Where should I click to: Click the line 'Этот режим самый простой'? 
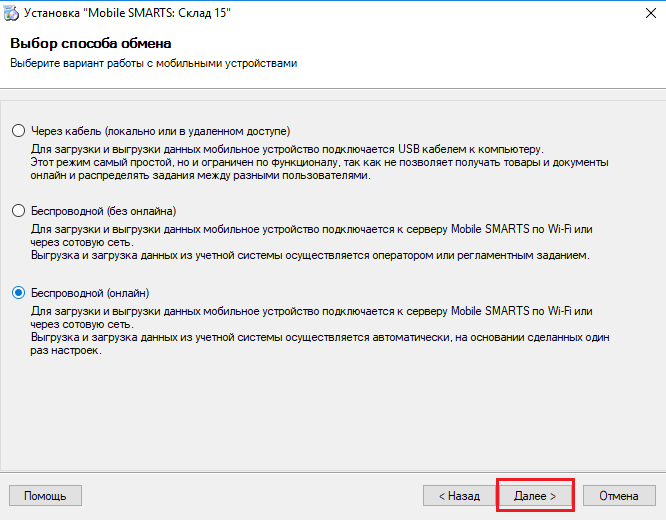click(x=319, y=162)
